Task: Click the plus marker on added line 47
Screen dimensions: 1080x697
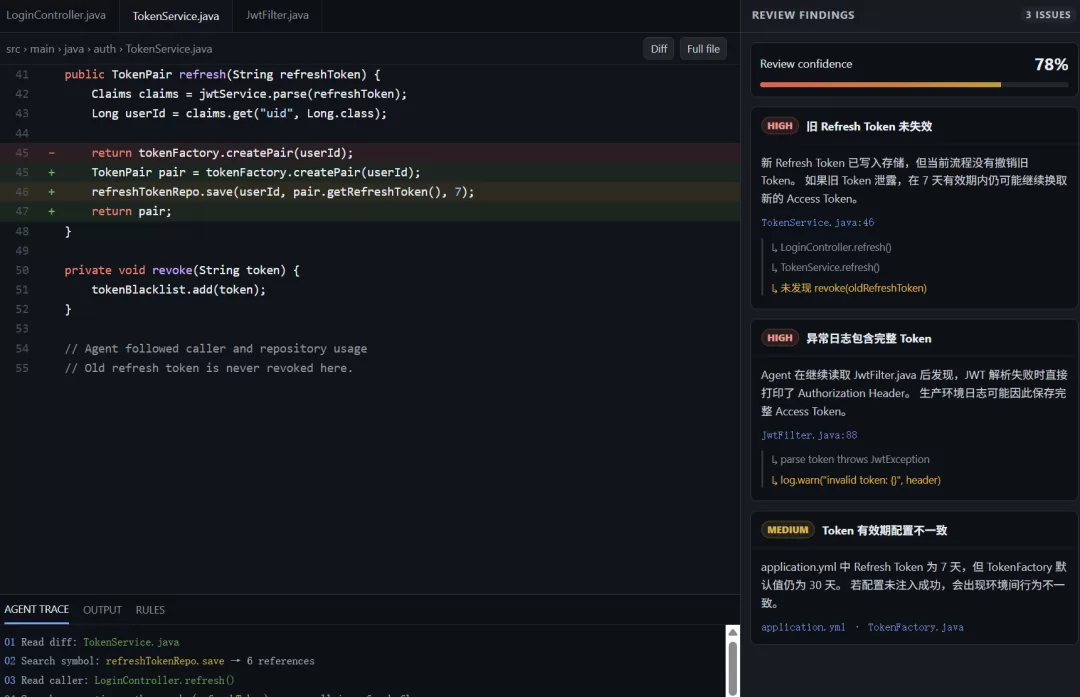Action: click(52, 211)
